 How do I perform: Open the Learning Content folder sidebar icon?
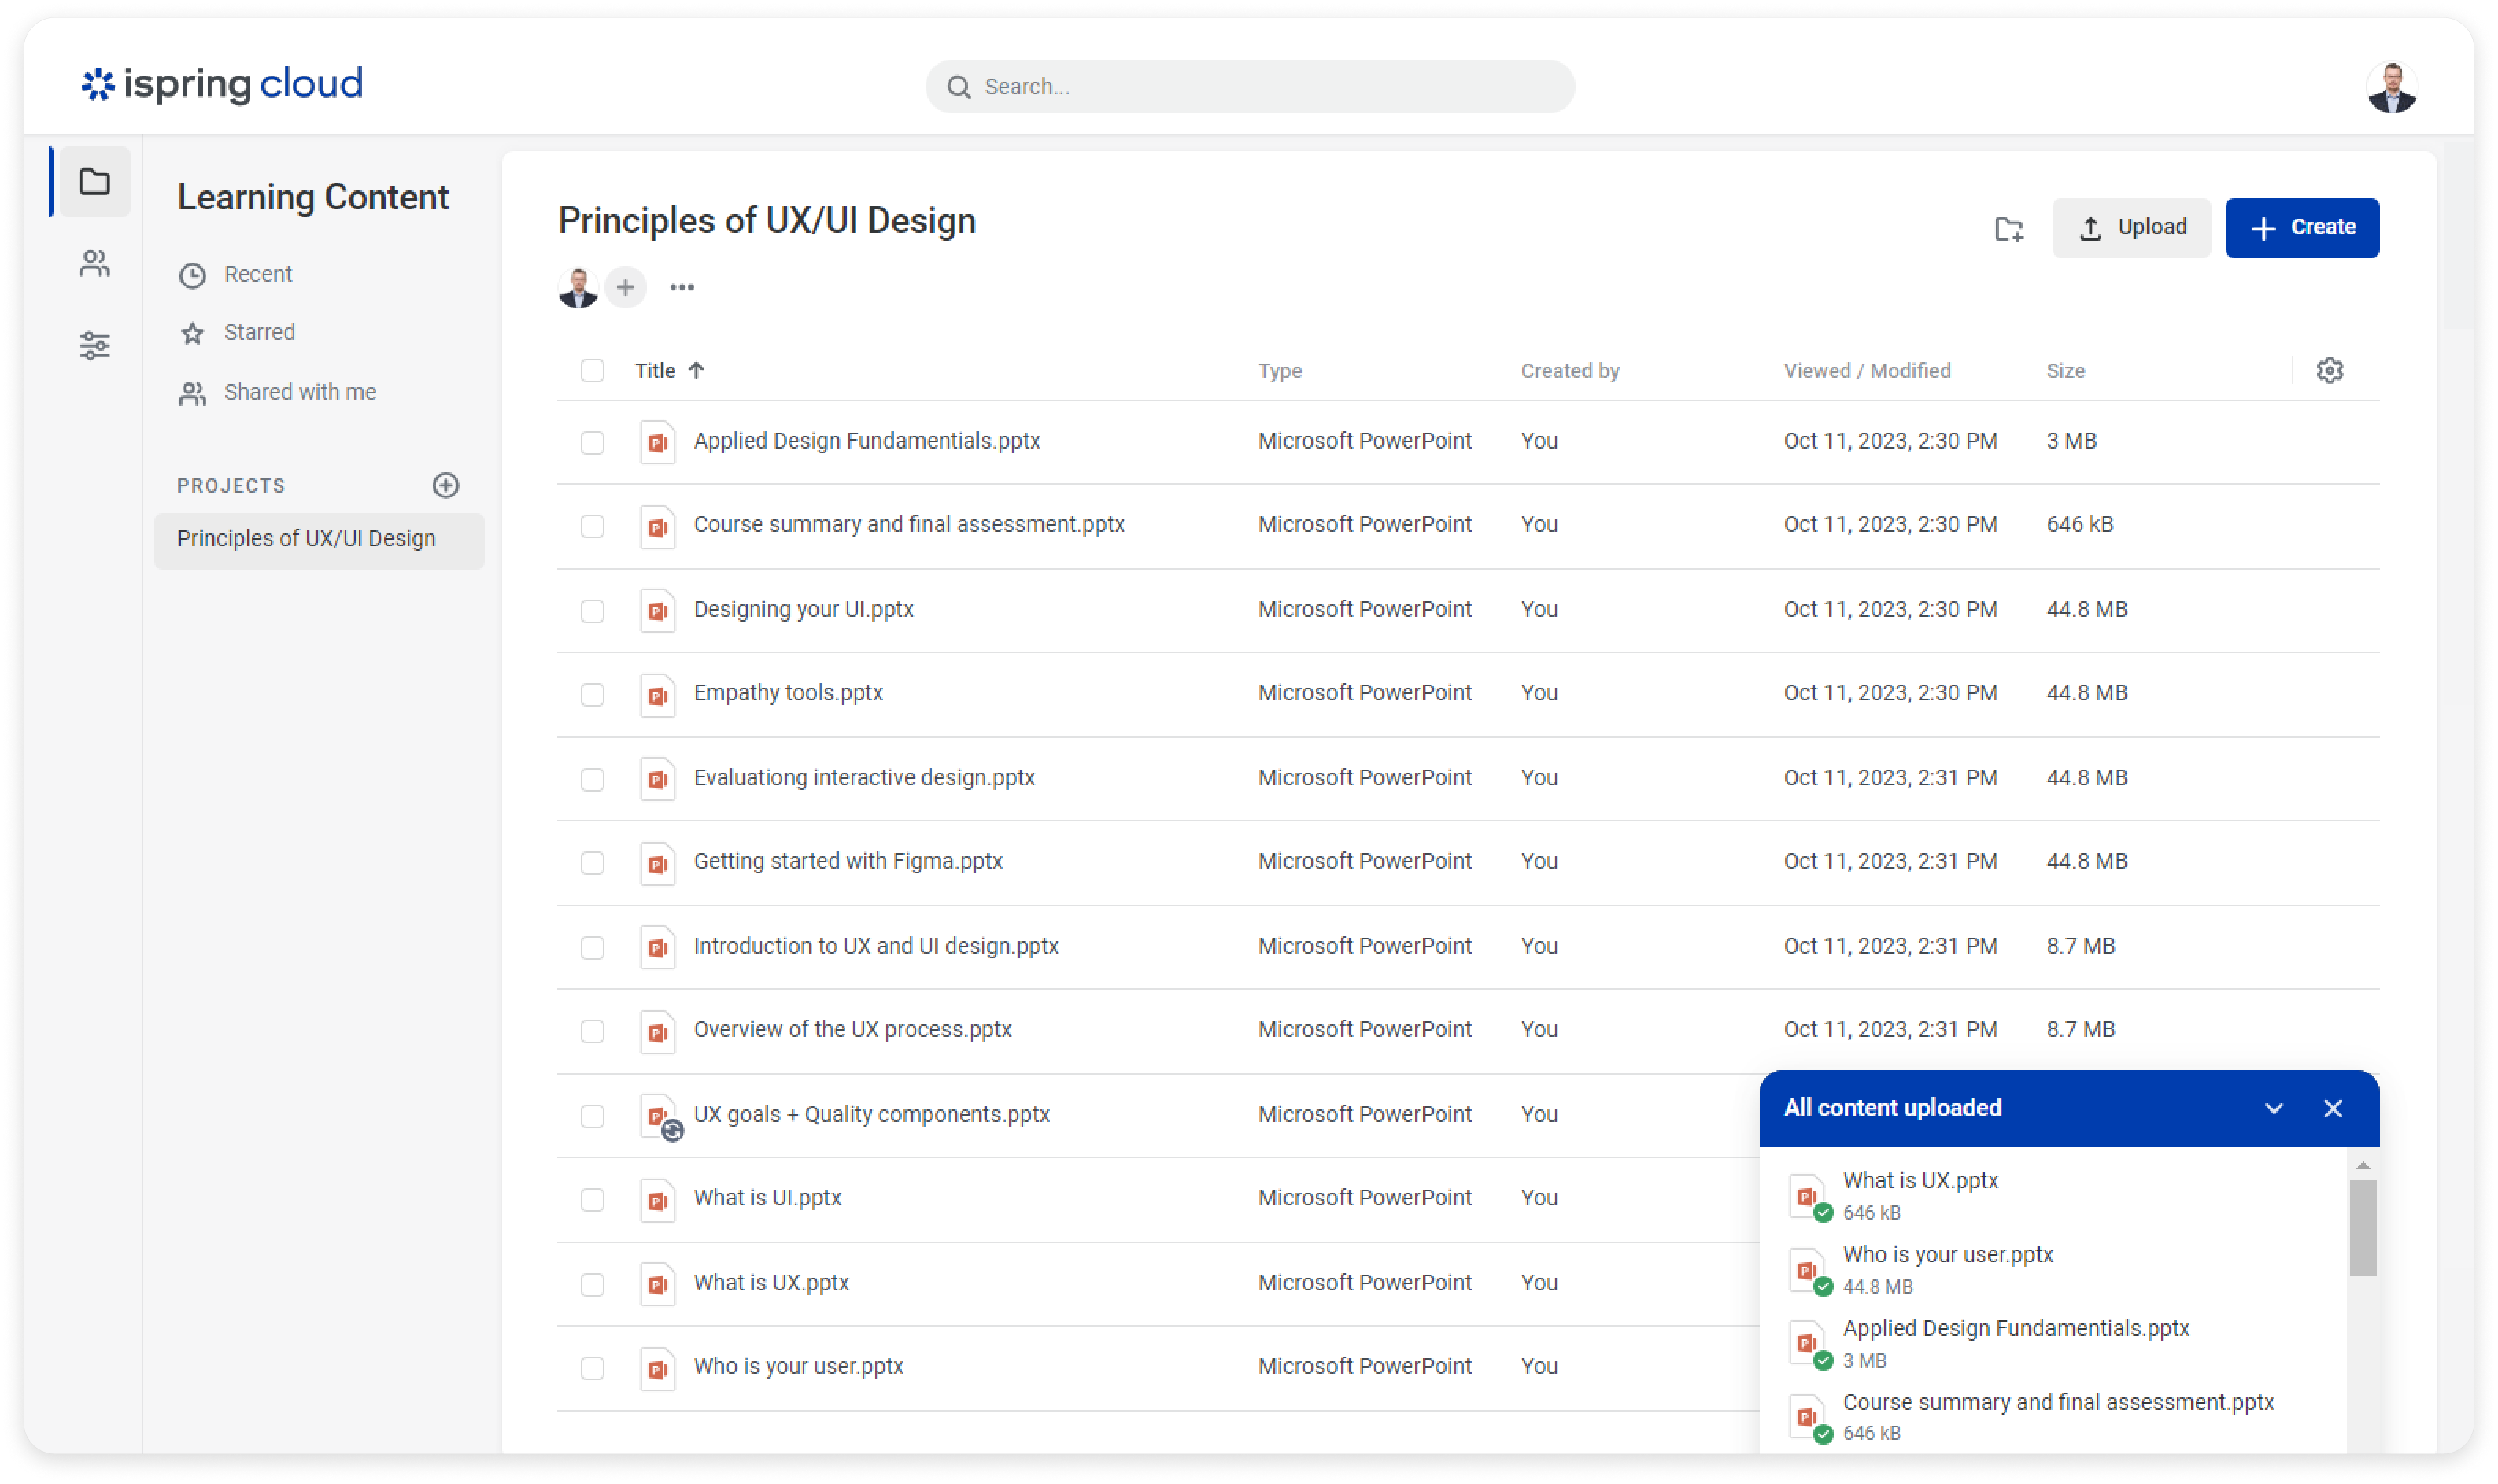(95, 181)
